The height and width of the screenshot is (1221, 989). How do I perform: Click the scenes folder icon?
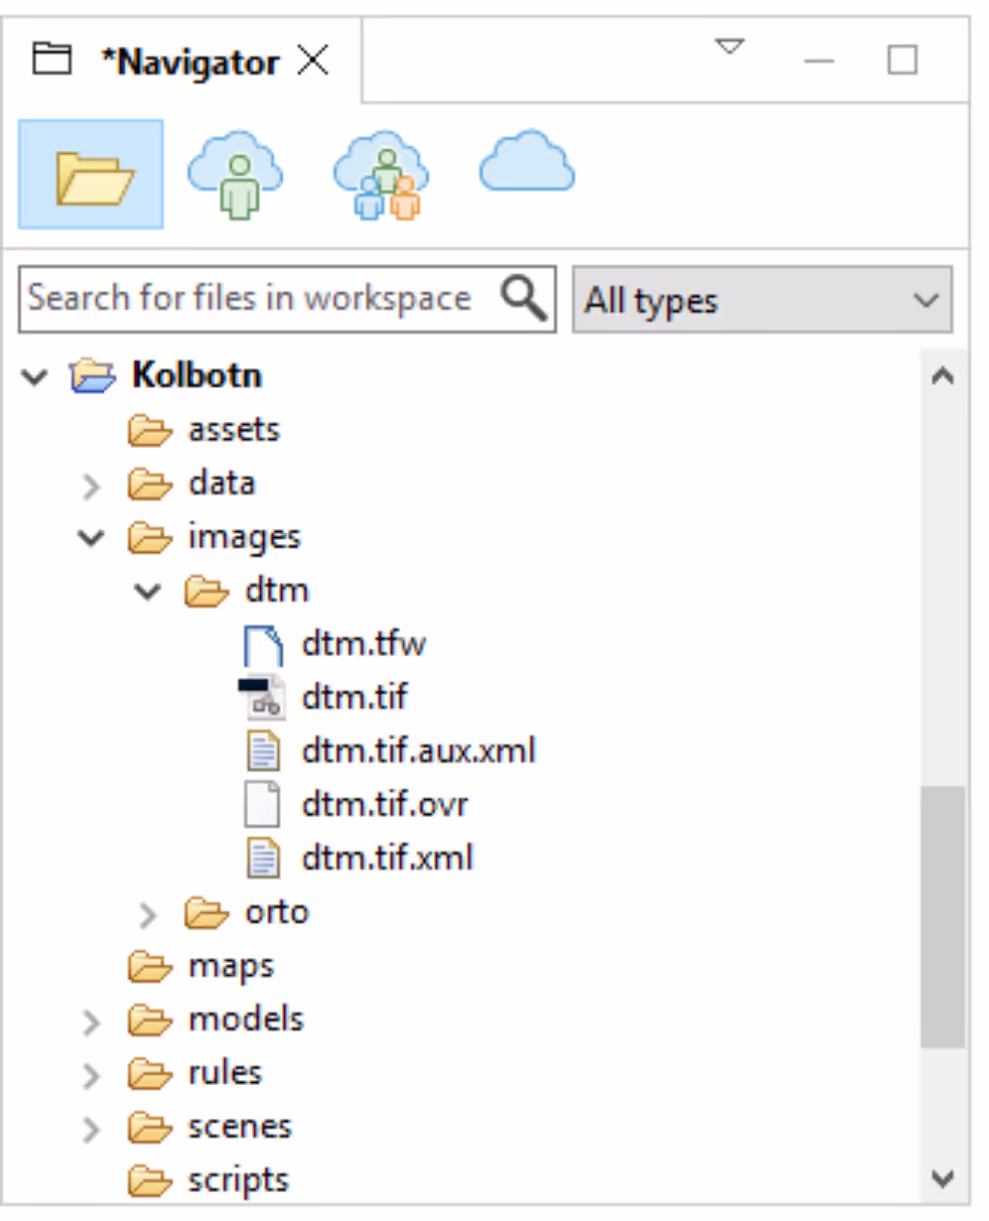(x=151, y=1128)
